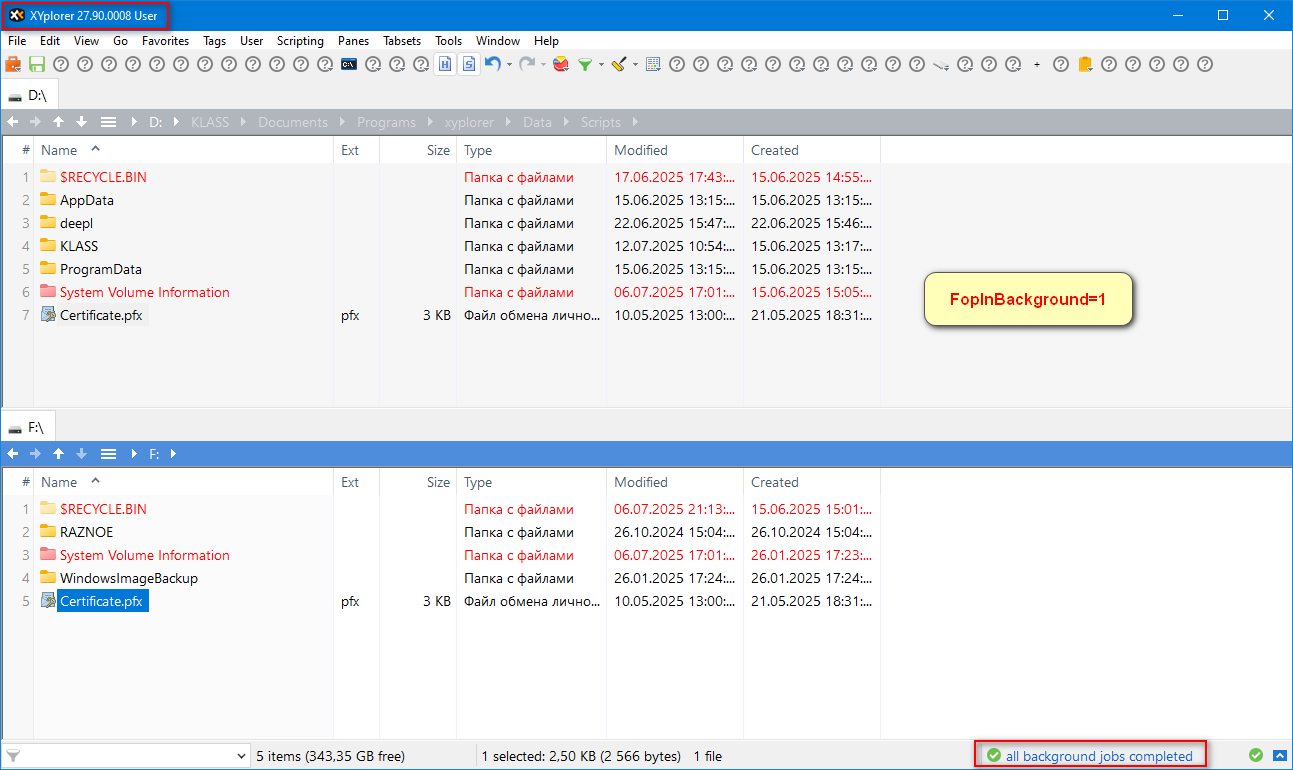Sort bottom pane by Ext column
Viewport: 1293px width, 770px height.
357,482
